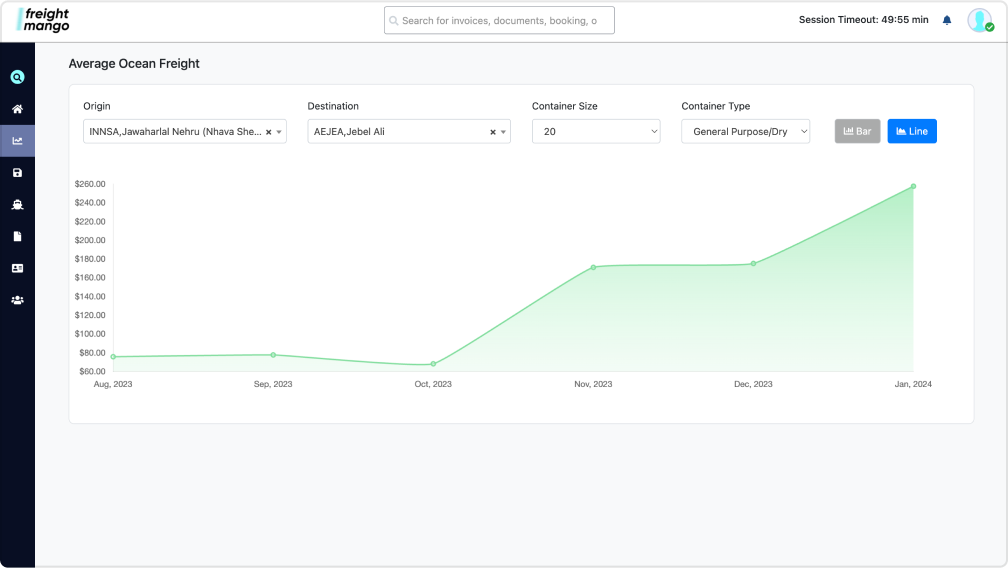Focus the invoices and documents search field
Image resolution: width=1008 pixels, height=568 pixels.
pos(500,21)
